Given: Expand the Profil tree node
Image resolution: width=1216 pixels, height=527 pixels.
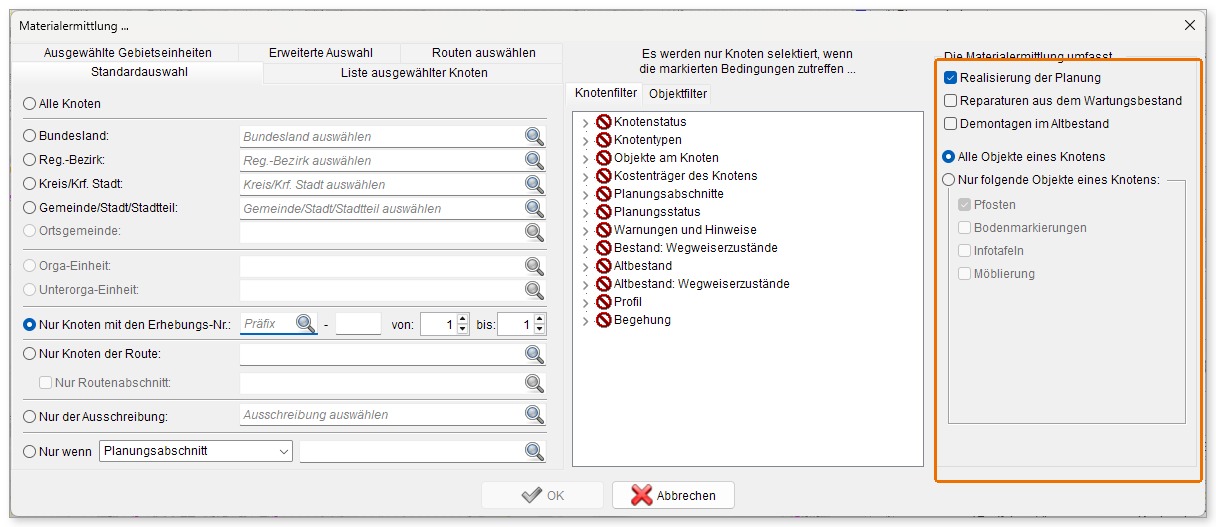Looking at the screenshot, I should click(586, 303).
